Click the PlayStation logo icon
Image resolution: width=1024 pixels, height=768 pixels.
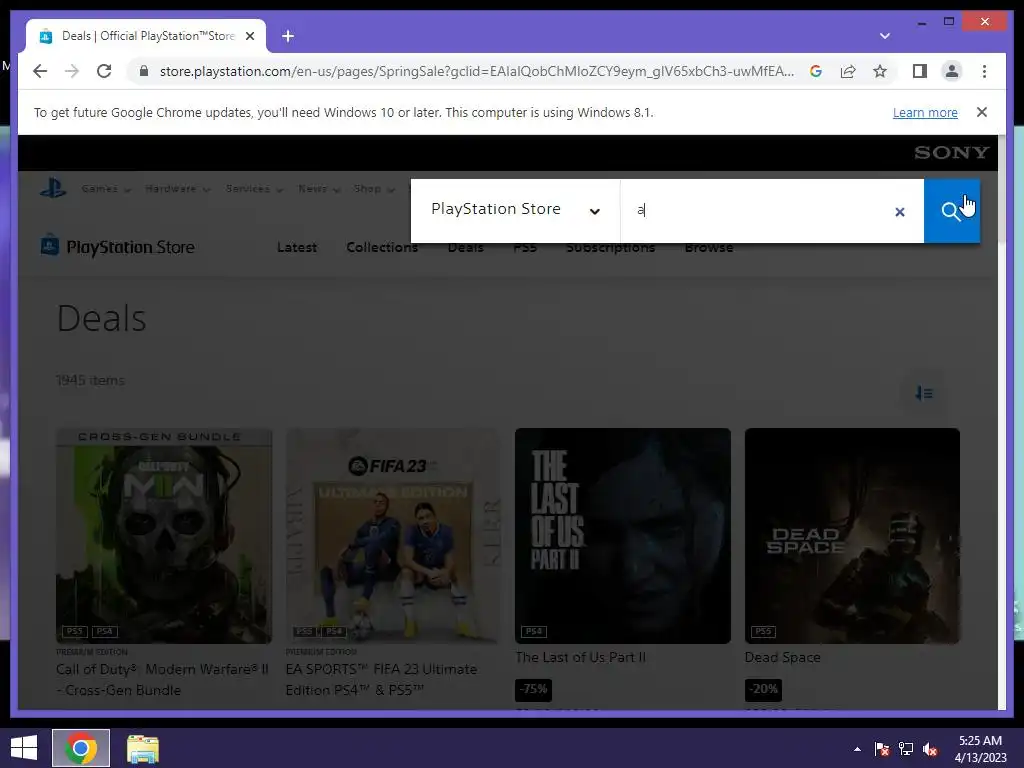pyautogui.click(x=53, y=189)
